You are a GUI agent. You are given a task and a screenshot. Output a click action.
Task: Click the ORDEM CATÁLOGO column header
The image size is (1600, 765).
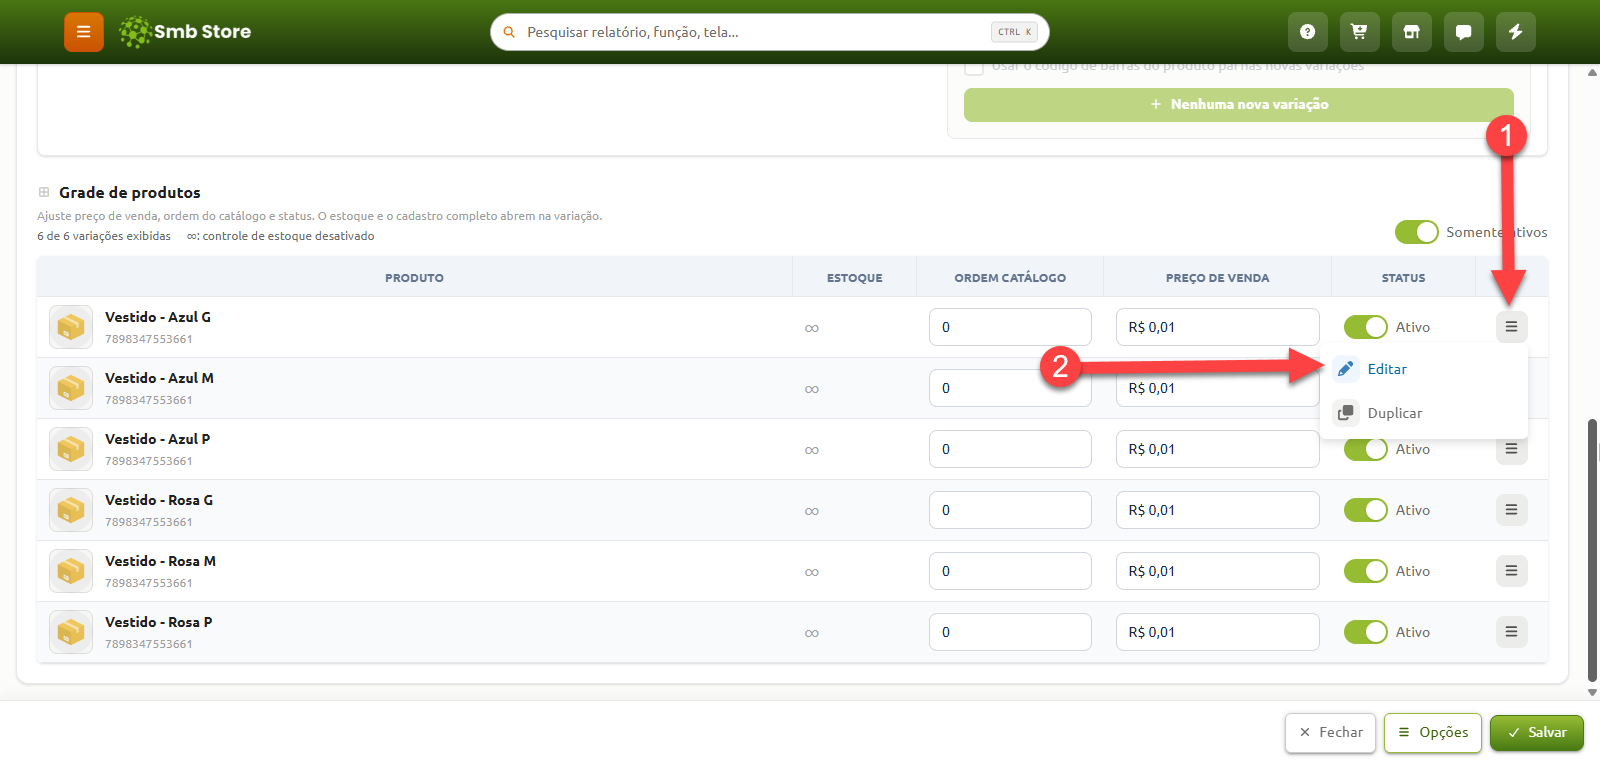click(x=1010, y=278)
